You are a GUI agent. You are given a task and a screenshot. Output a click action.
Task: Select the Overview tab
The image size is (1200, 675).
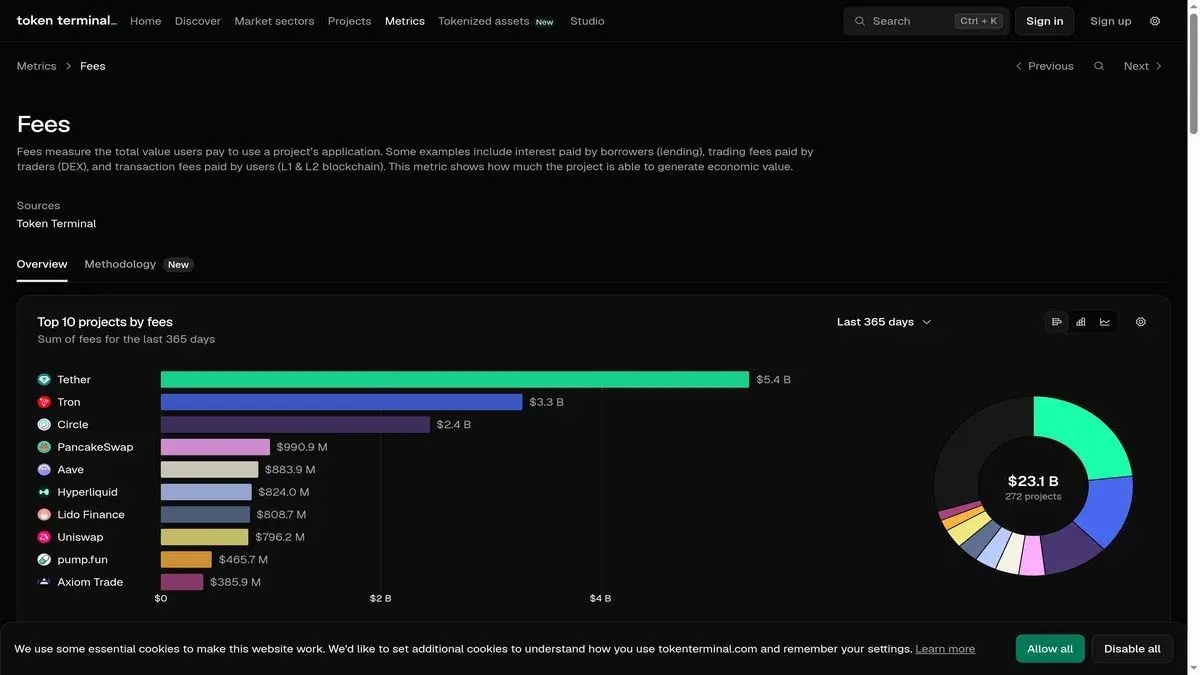[x=42, y=264]
